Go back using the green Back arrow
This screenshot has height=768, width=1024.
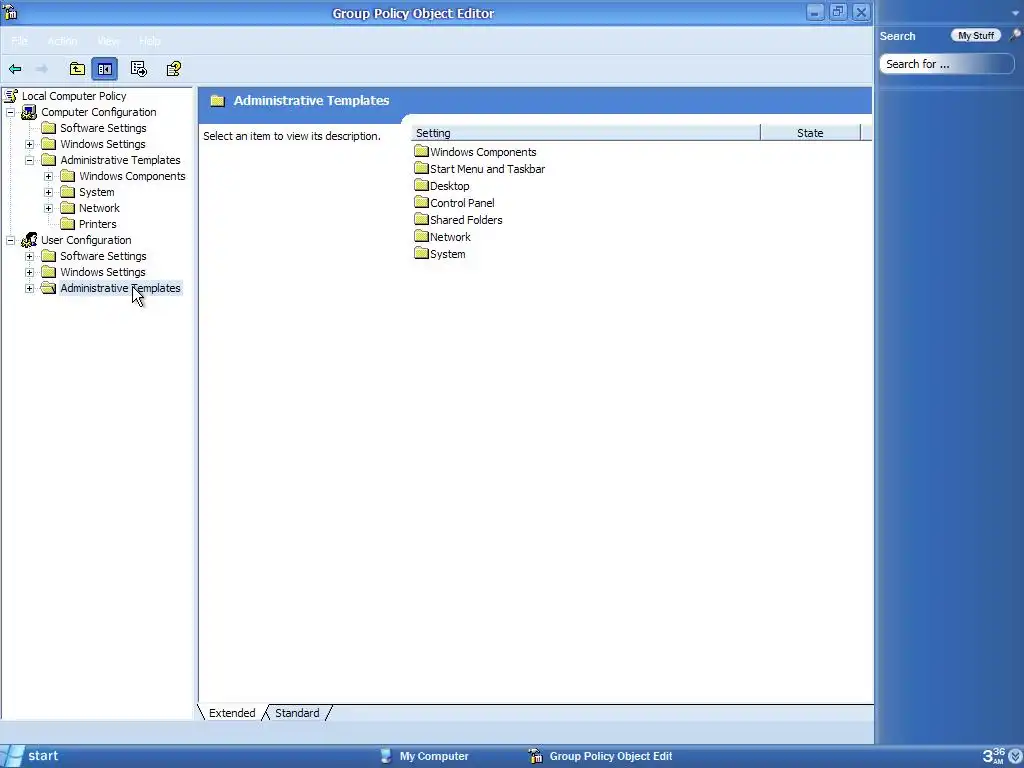(15, 69)
